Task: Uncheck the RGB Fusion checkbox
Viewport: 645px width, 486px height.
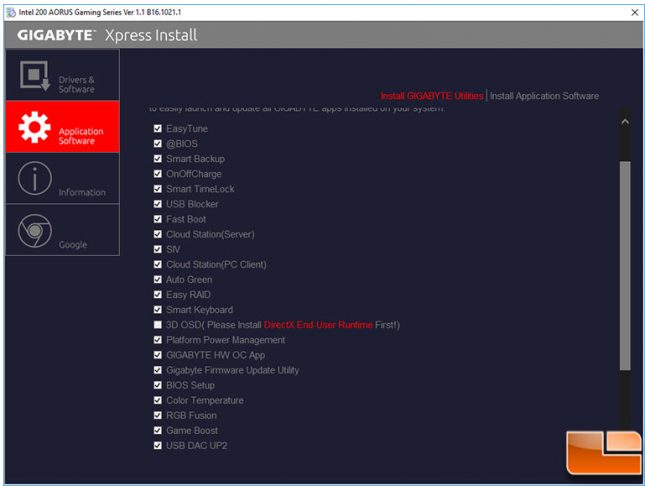Action: [158, 415]
